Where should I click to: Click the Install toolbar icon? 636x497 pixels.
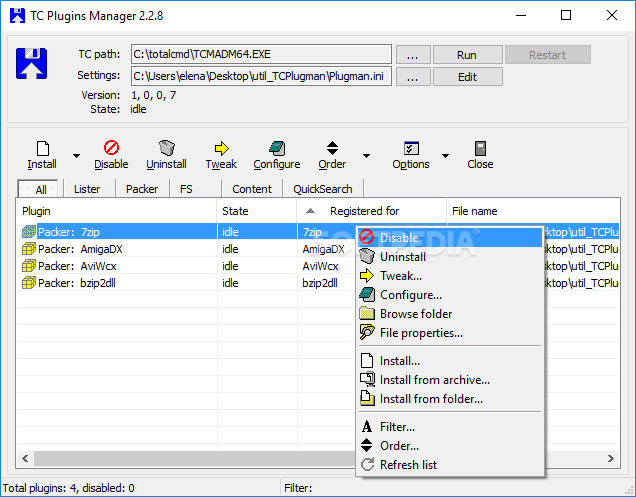(43, 148)
